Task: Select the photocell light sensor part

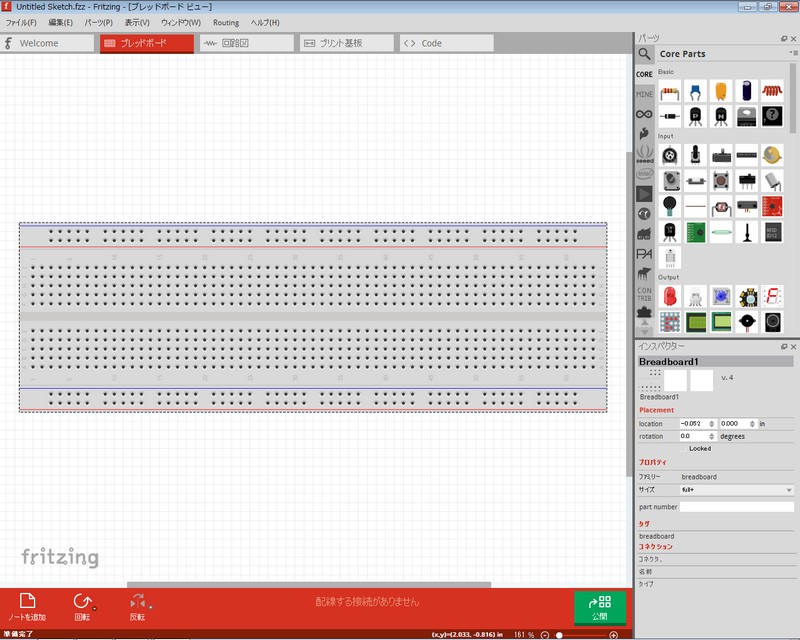Action: [x=720, y=207]
